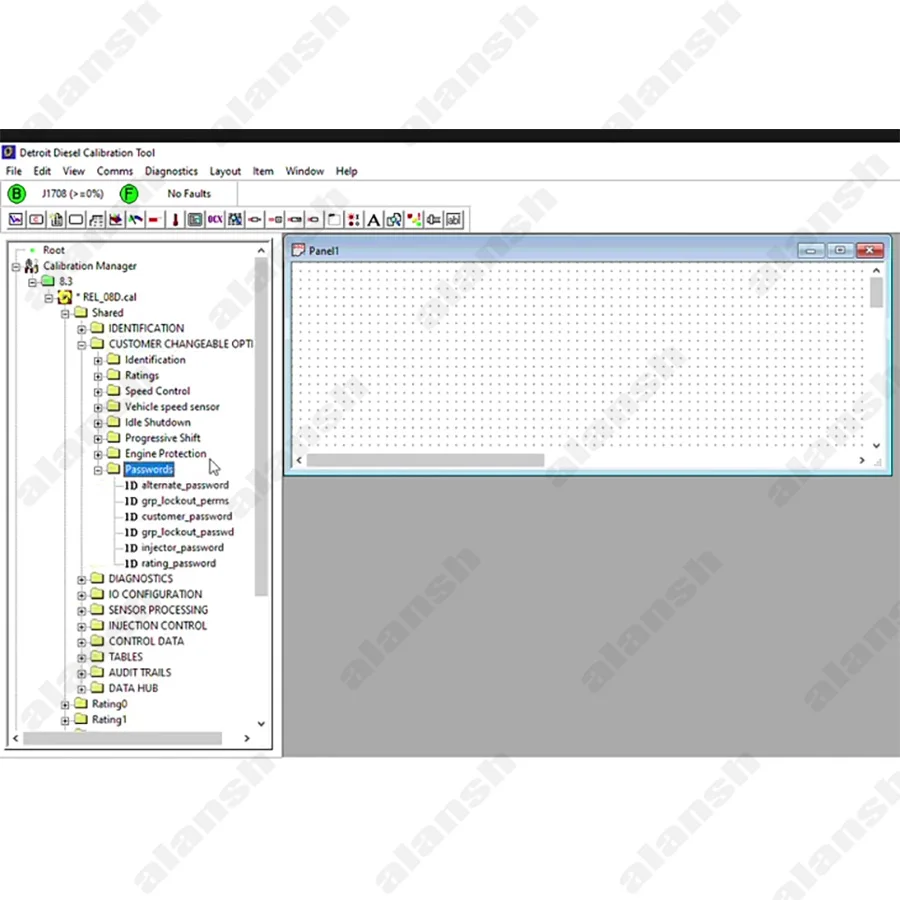Click the tree panel vertical scrollbar thumb
The height and width of the screenshot is (900, 900).
(x=261, y=427)
